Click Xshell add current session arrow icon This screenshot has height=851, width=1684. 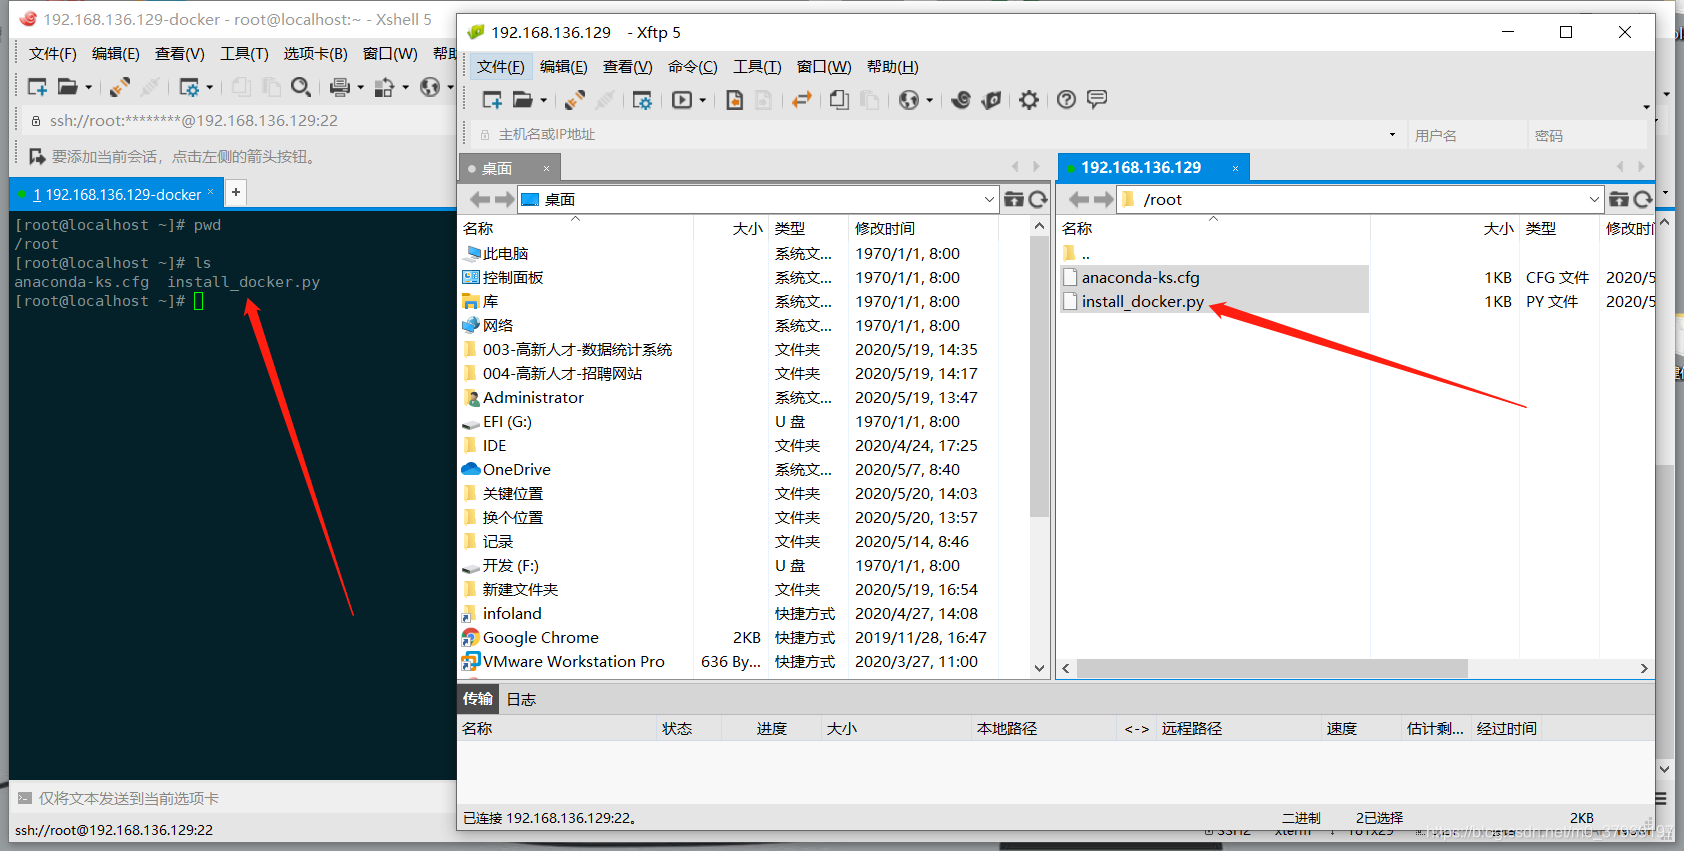point(37,156)
